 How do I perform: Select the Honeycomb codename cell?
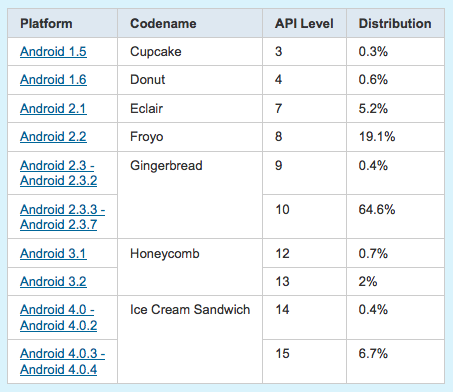(x=190, y=267)
